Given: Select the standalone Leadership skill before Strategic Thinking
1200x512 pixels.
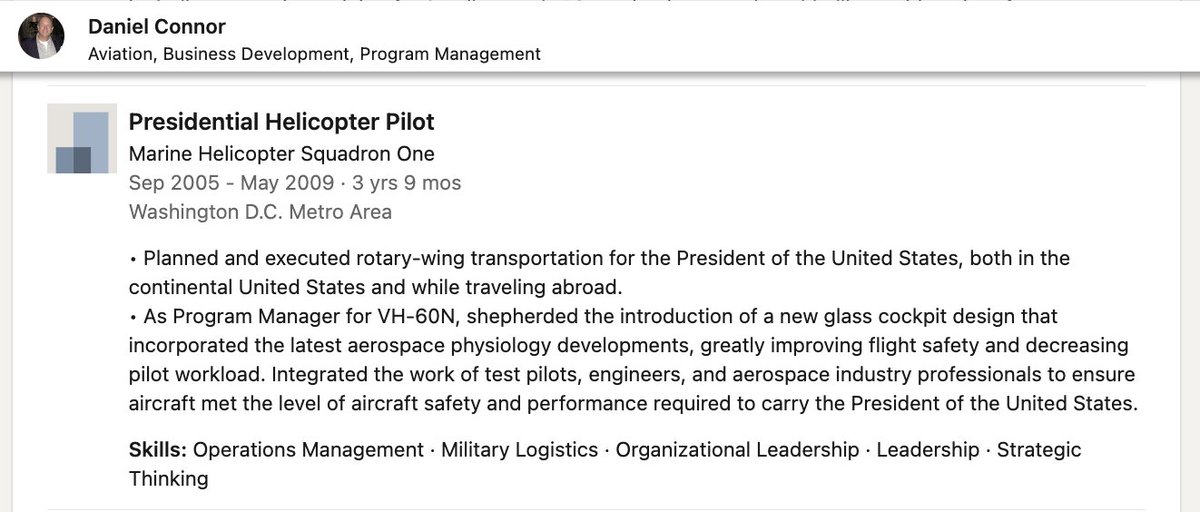Looking at the screenshot, I should pyautogui.click(x=928, y=450).
